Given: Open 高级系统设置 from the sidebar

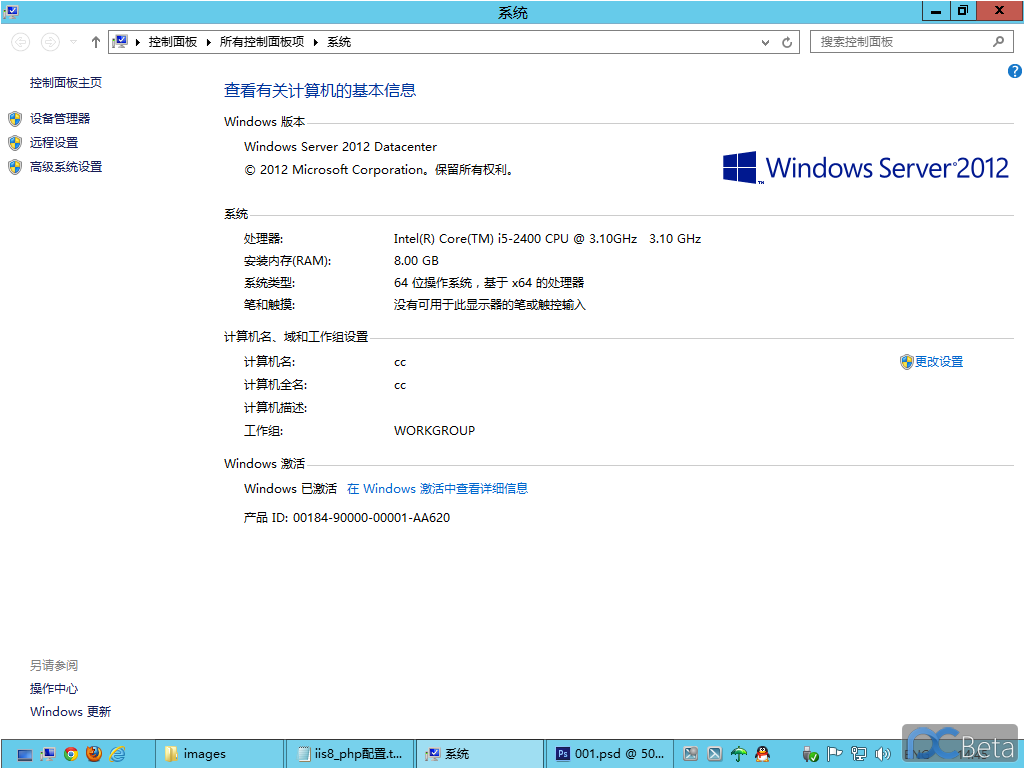Looking at the screenshot, I should [66, 167].
